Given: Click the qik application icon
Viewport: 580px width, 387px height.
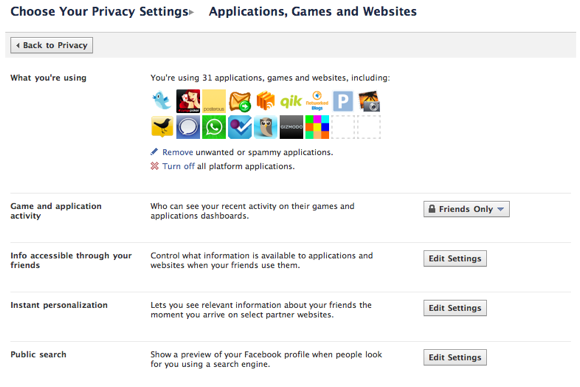Looking at the screenshot, I should coord(291,101).
